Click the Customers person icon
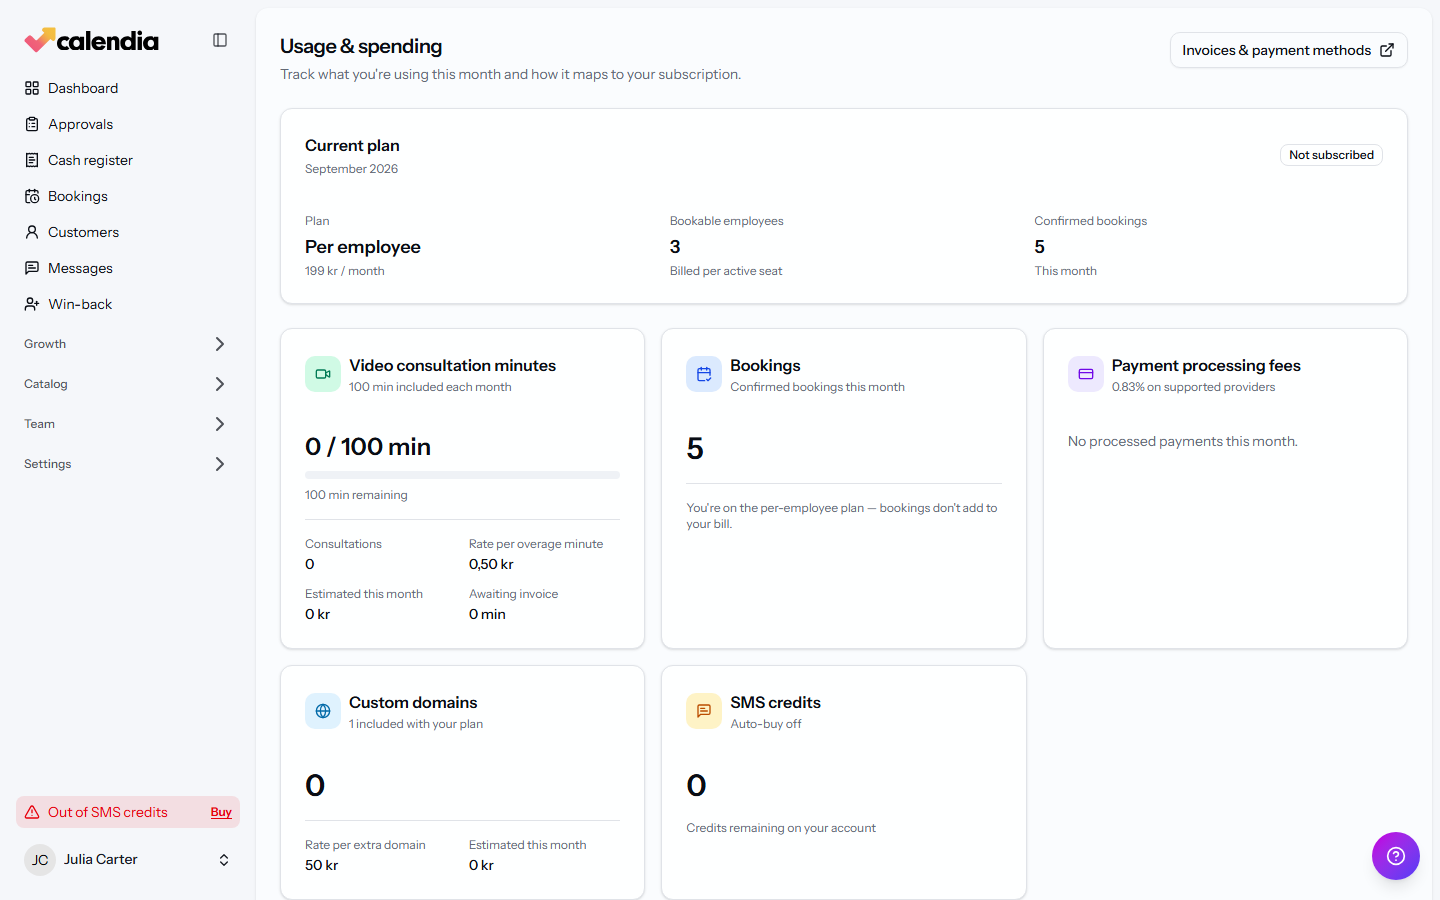This screenshot has height=900, width=1440. point(32,232)
